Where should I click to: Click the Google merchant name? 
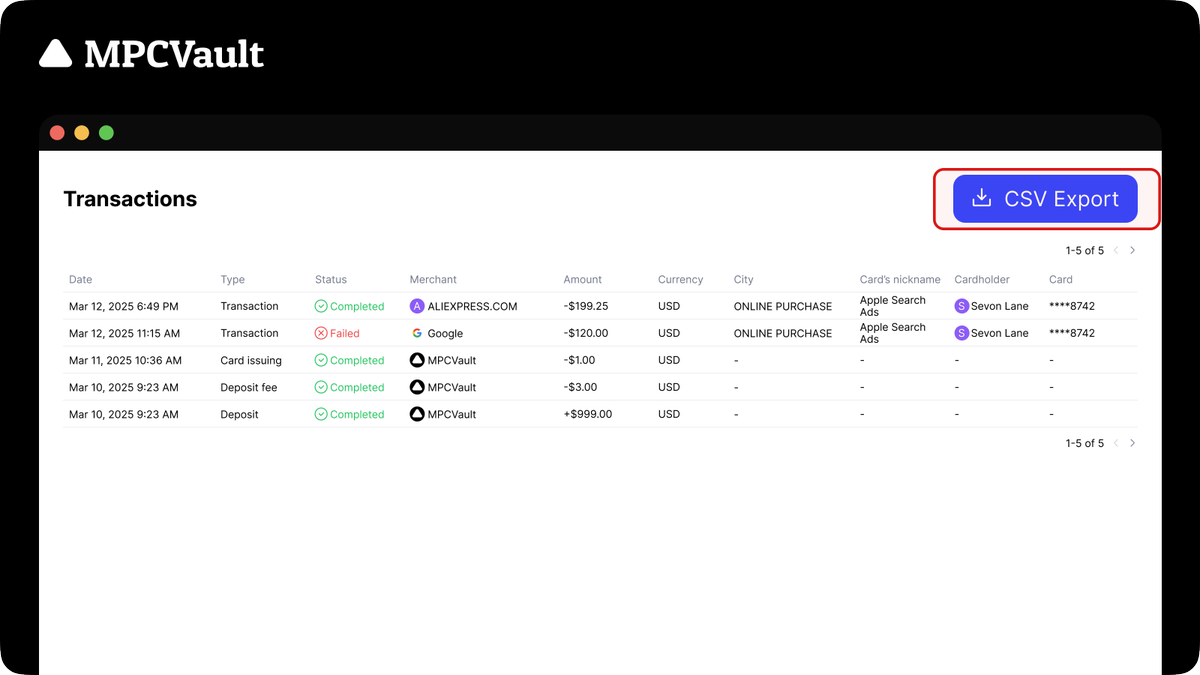(x=446, y=333)
